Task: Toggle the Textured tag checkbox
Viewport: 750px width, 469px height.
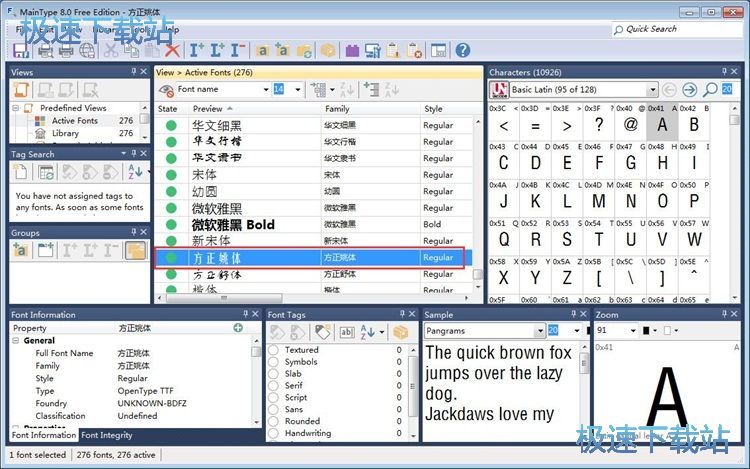Action: click(273, 350)
